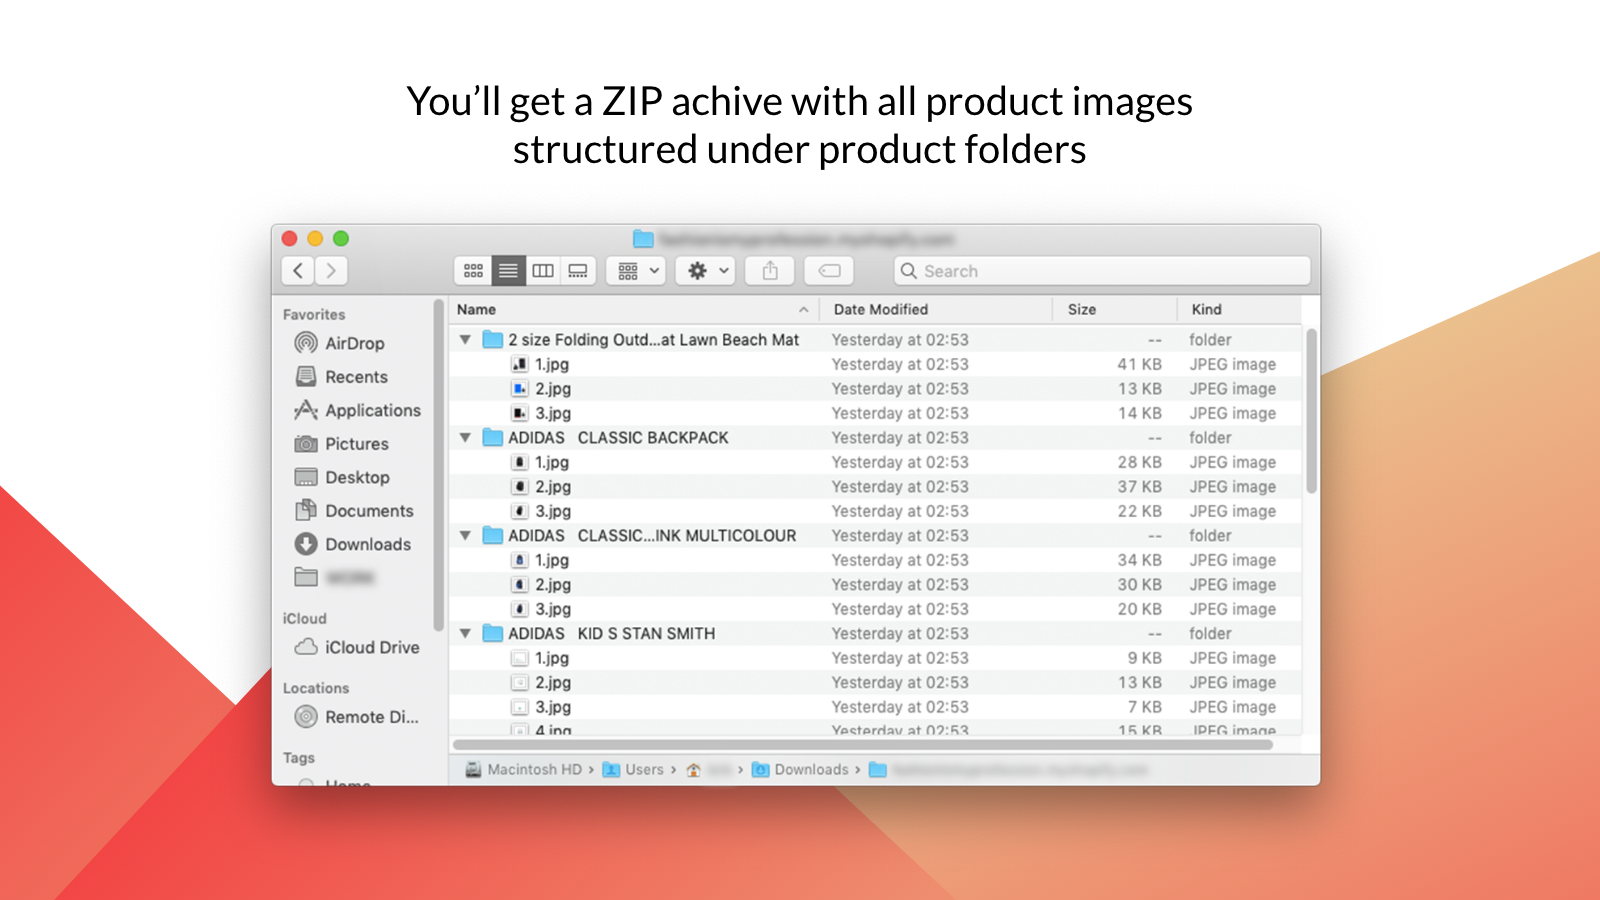Switch to icon view in Finder toolbar
Image resolution: width=1600 pixels, height=900 pixels.
click(x=473, y=271)
